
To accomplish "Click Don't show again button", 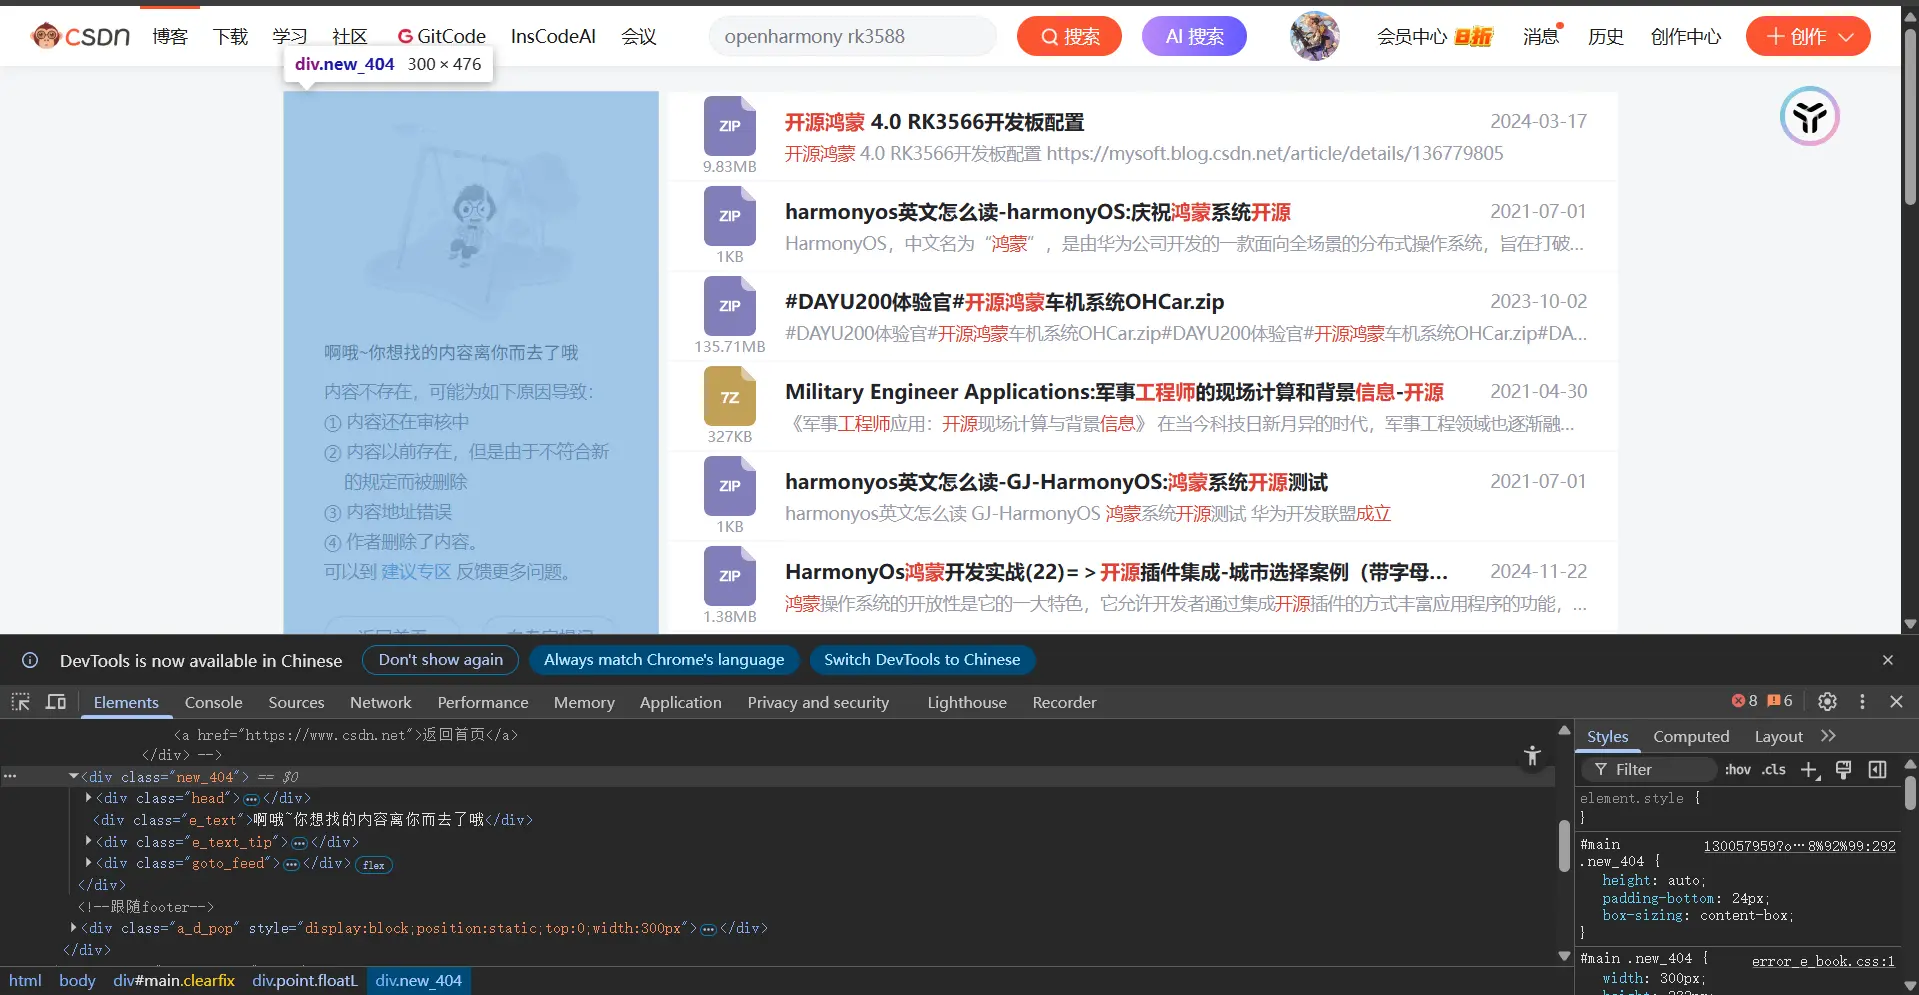I will 440,660.
